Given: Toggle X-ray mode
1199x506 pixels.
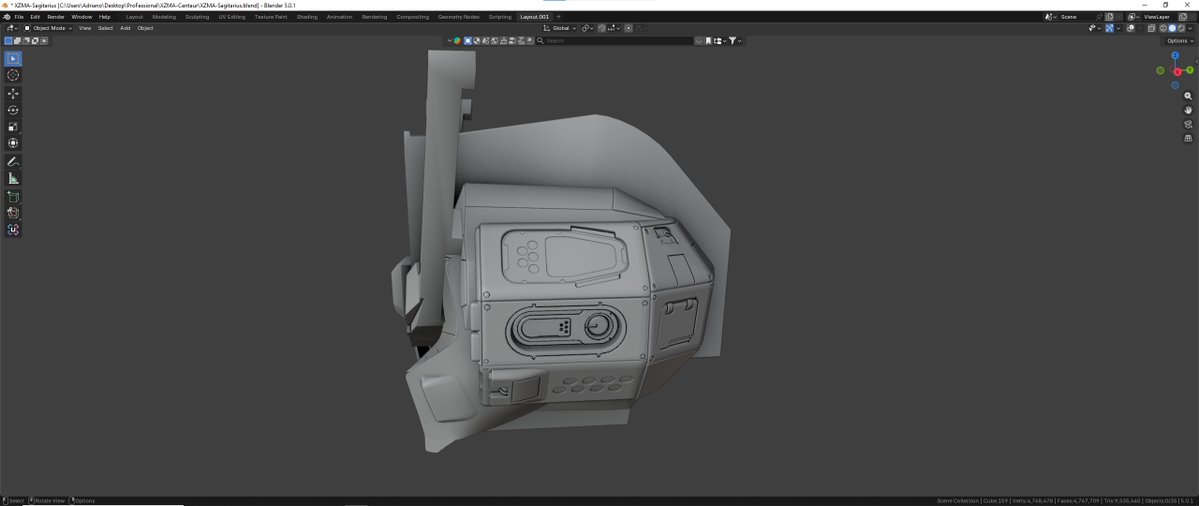Looking at the screenshot, I should click(x=1151, y=28).
